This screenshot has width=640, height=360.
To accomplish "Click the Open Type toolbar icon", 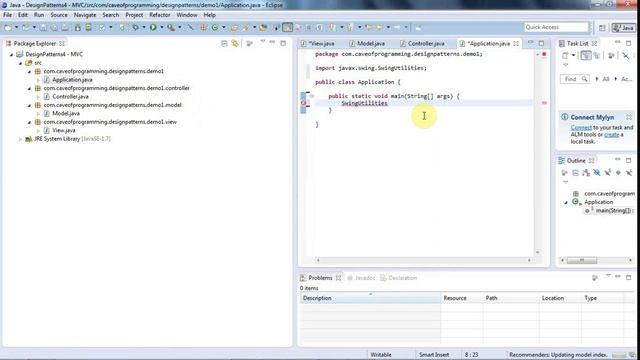I will 234,27.
